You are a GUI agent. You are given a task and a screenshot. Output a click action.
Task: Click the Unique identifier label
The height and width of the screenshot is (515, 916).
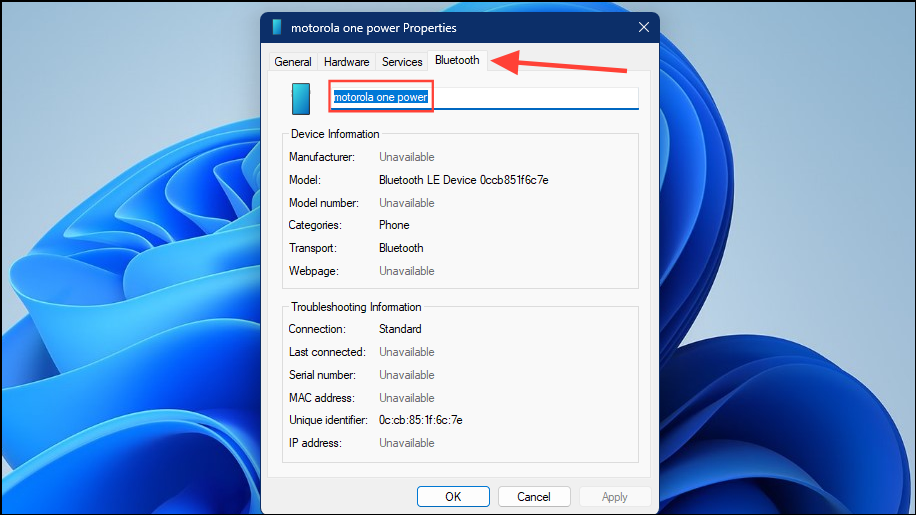pyautogui.click(x=328, y=420)
